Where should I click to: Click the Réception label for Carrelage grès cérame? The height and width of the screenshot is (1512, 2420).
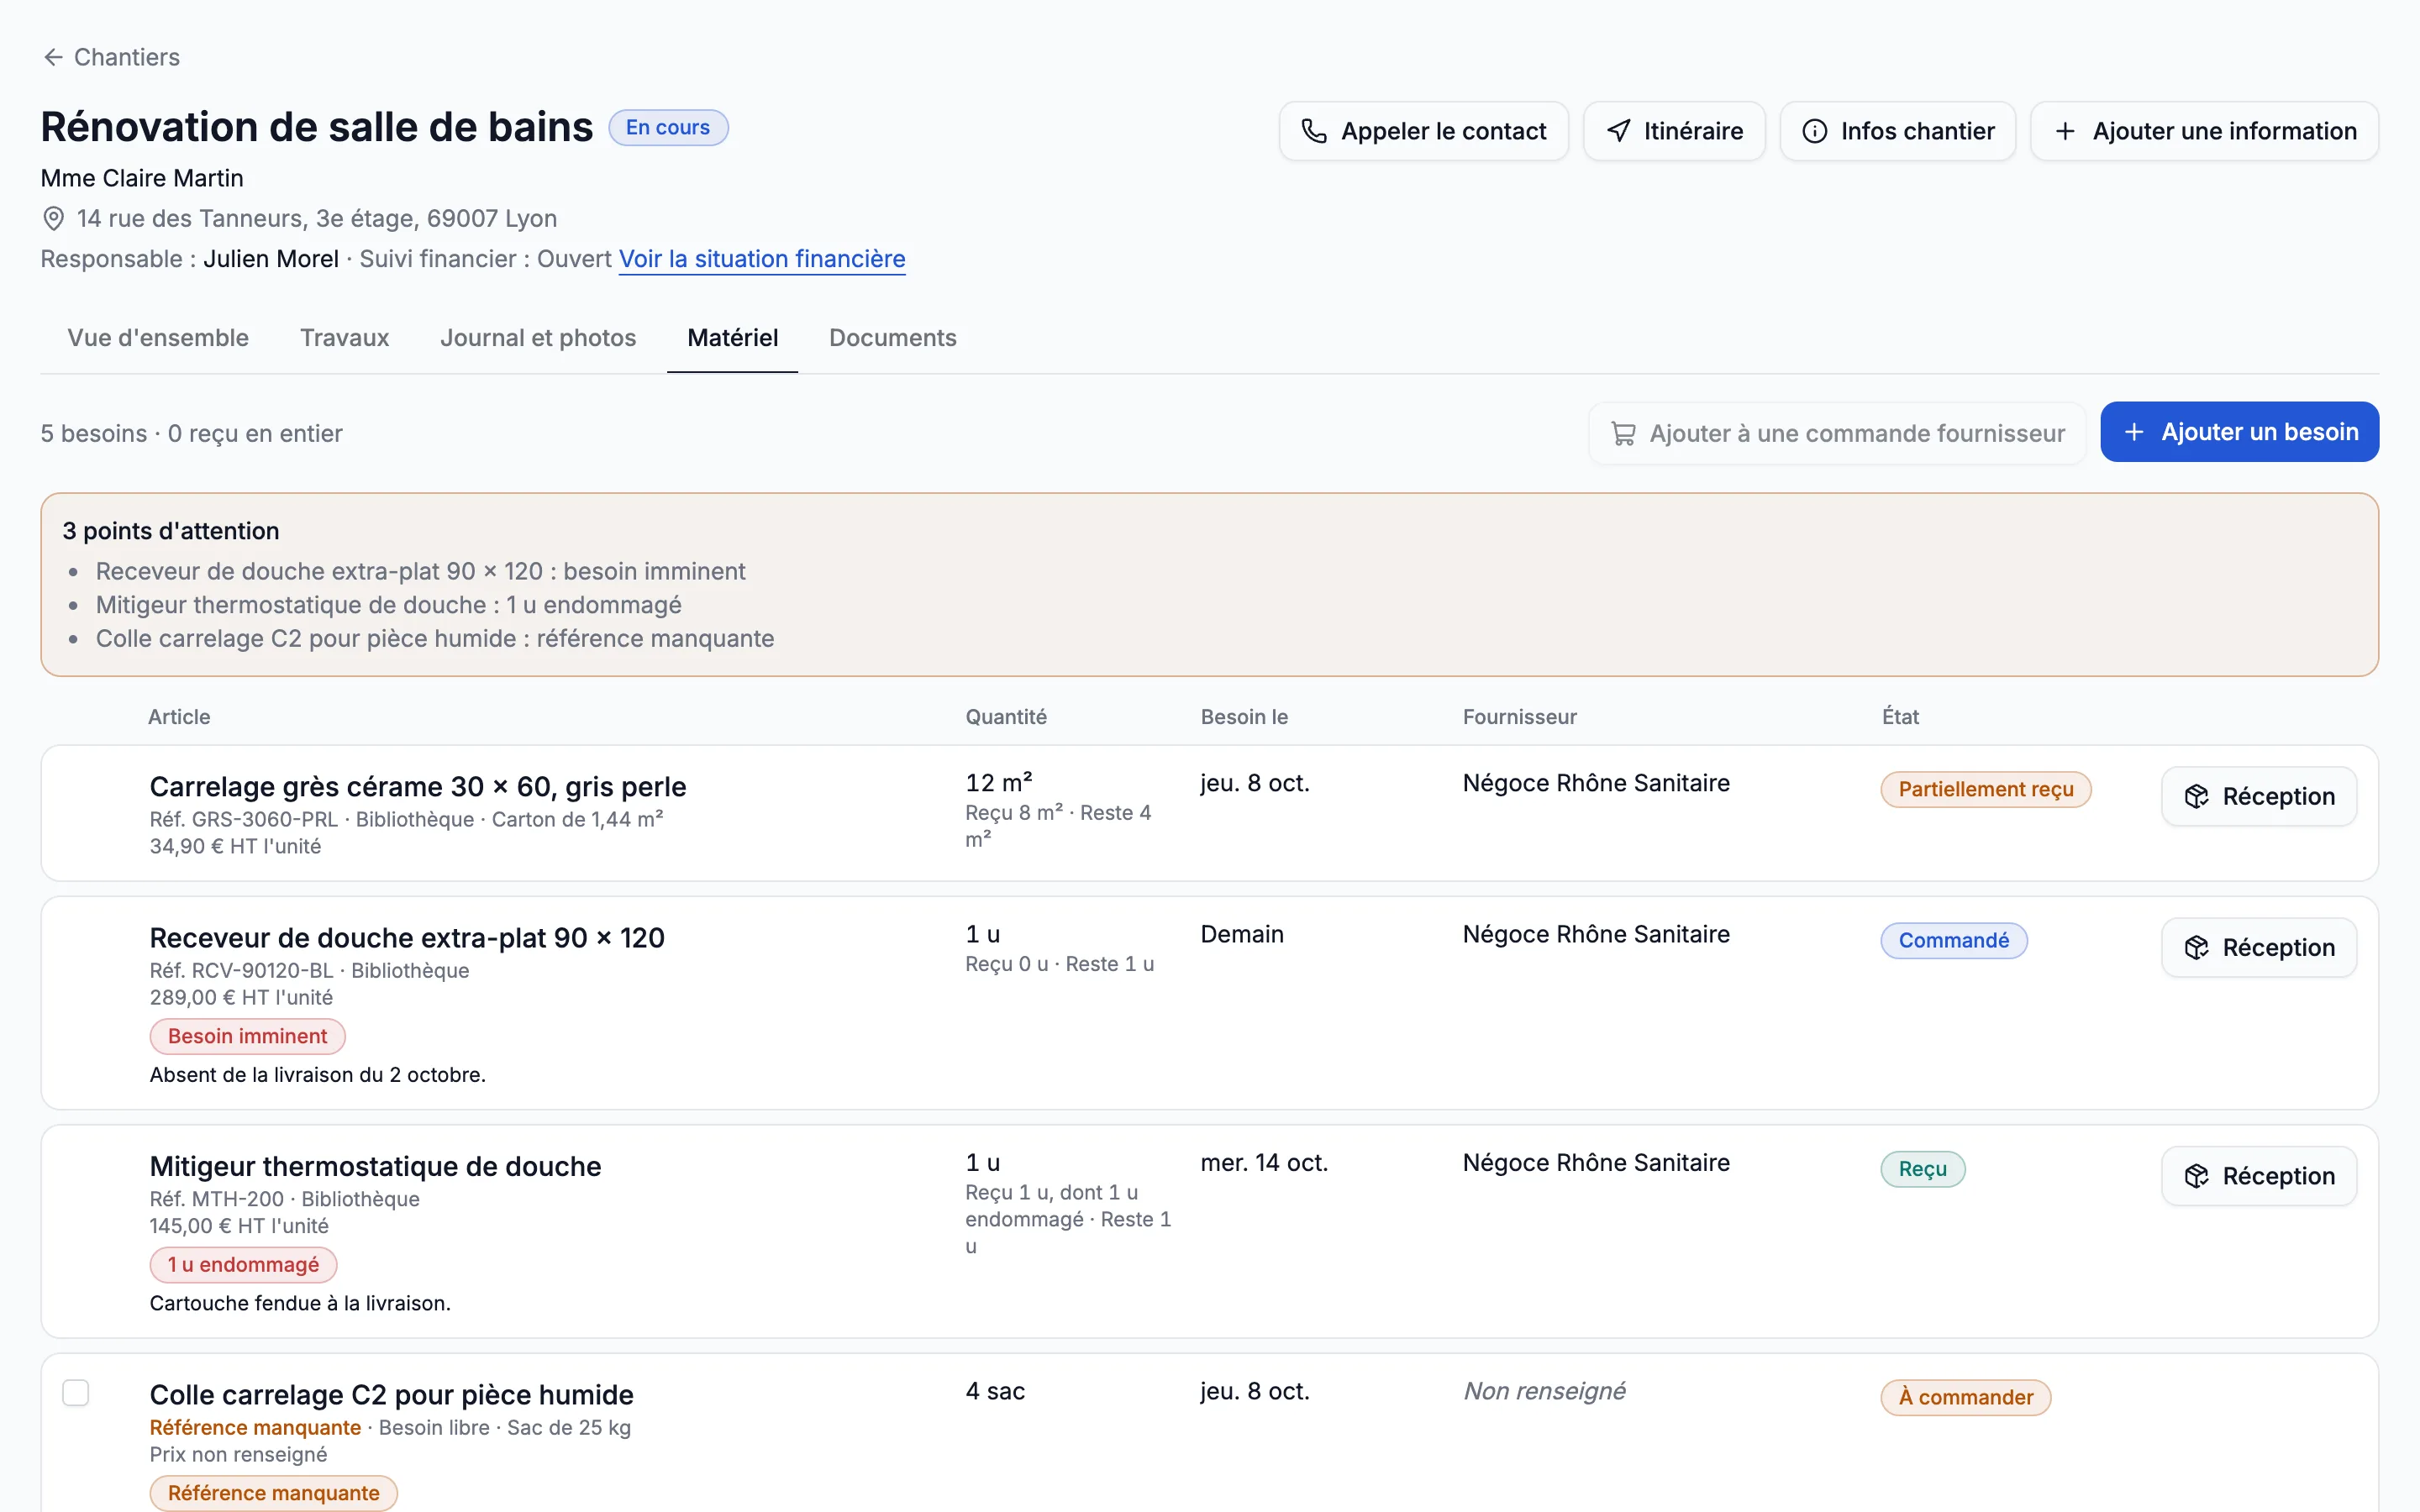tap(2278, 796)
